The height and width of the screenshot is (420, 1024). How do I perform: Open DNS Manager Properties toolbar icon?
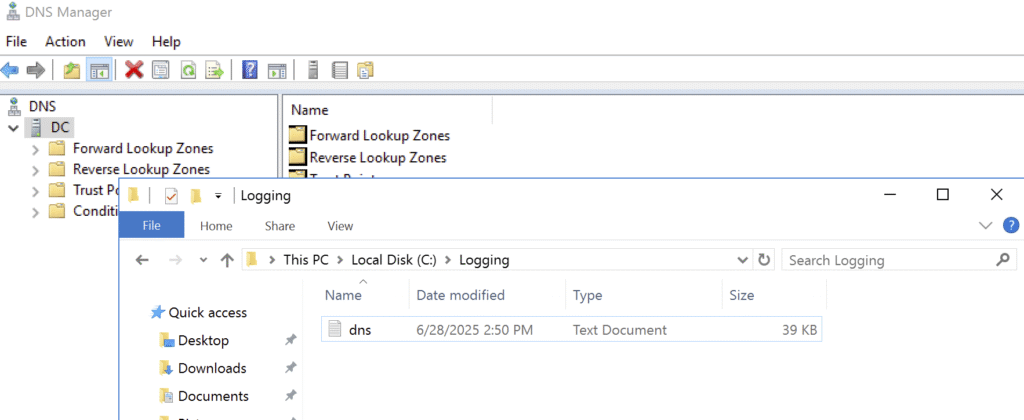[x=160, y=70]
